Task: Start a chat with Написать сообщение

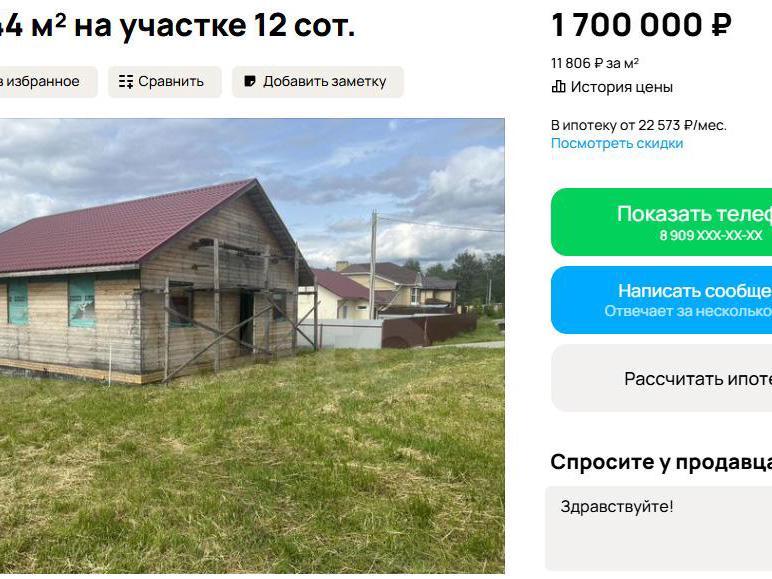Action: click(x=661, y=300)
